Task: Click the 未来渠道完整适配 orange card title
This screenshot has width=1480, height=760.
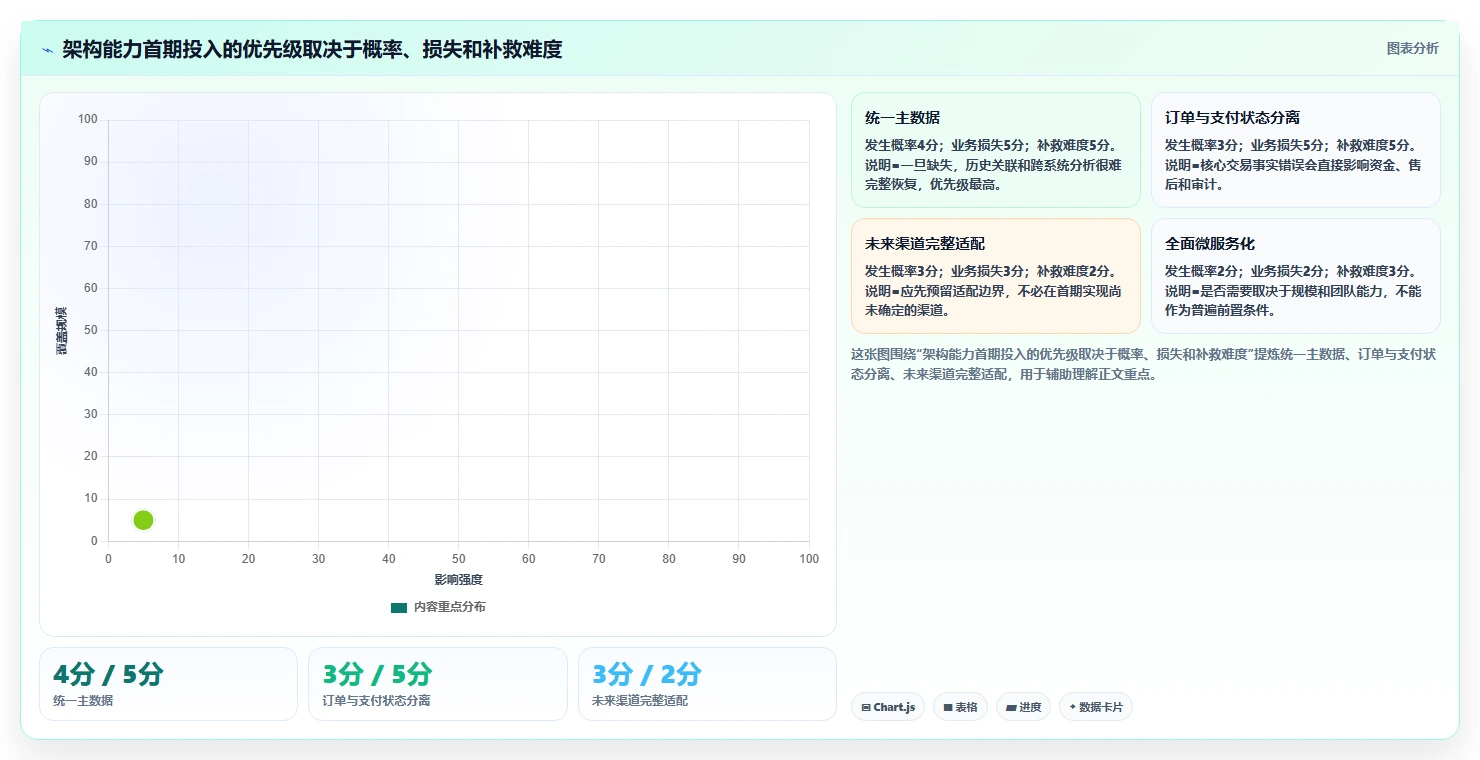Action: click(925, 244)
